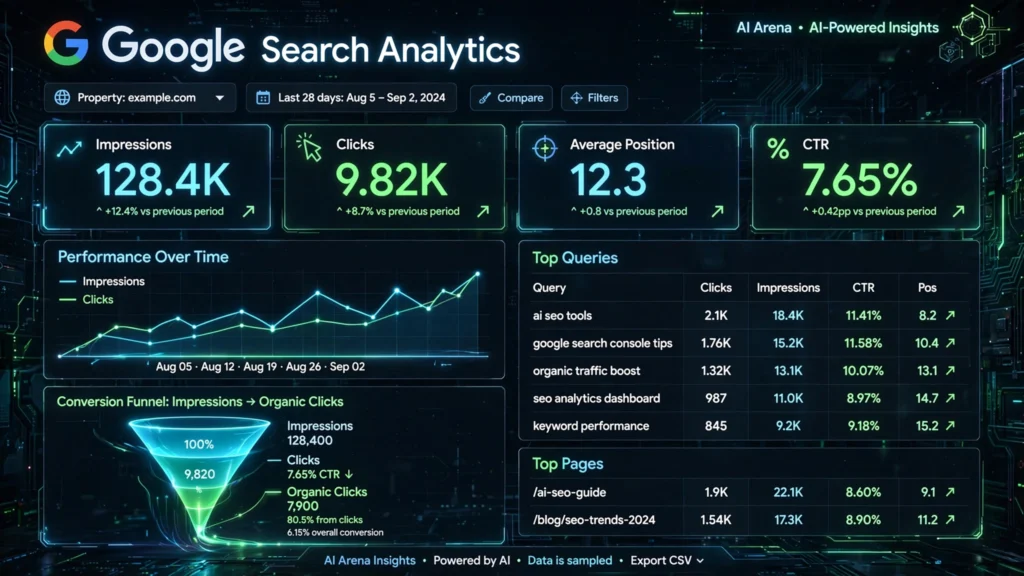This screenshot has height=576, width=1024.
Task: Click the arrow next to position 9.1
Action: [951, 492]
